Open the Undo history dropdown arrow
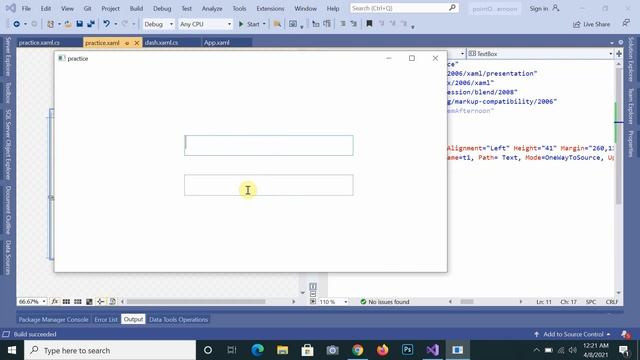The image size is (640, 360). (116, 24)
